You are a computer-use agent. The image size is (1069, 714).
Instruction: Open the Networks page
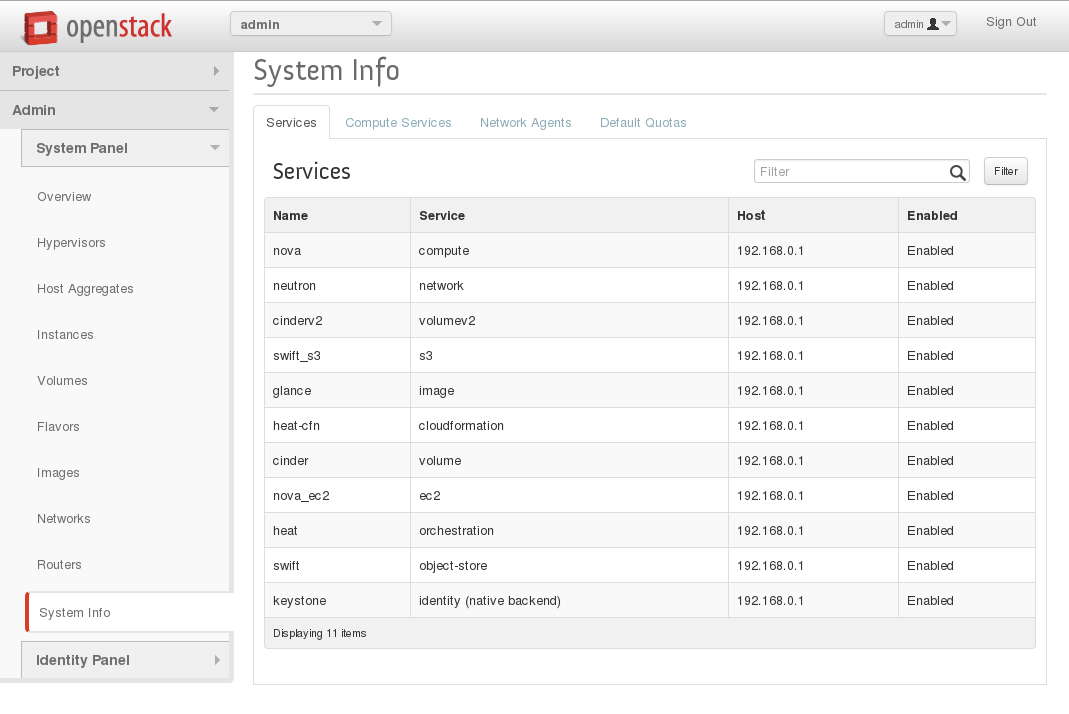(x=63, y=518)
